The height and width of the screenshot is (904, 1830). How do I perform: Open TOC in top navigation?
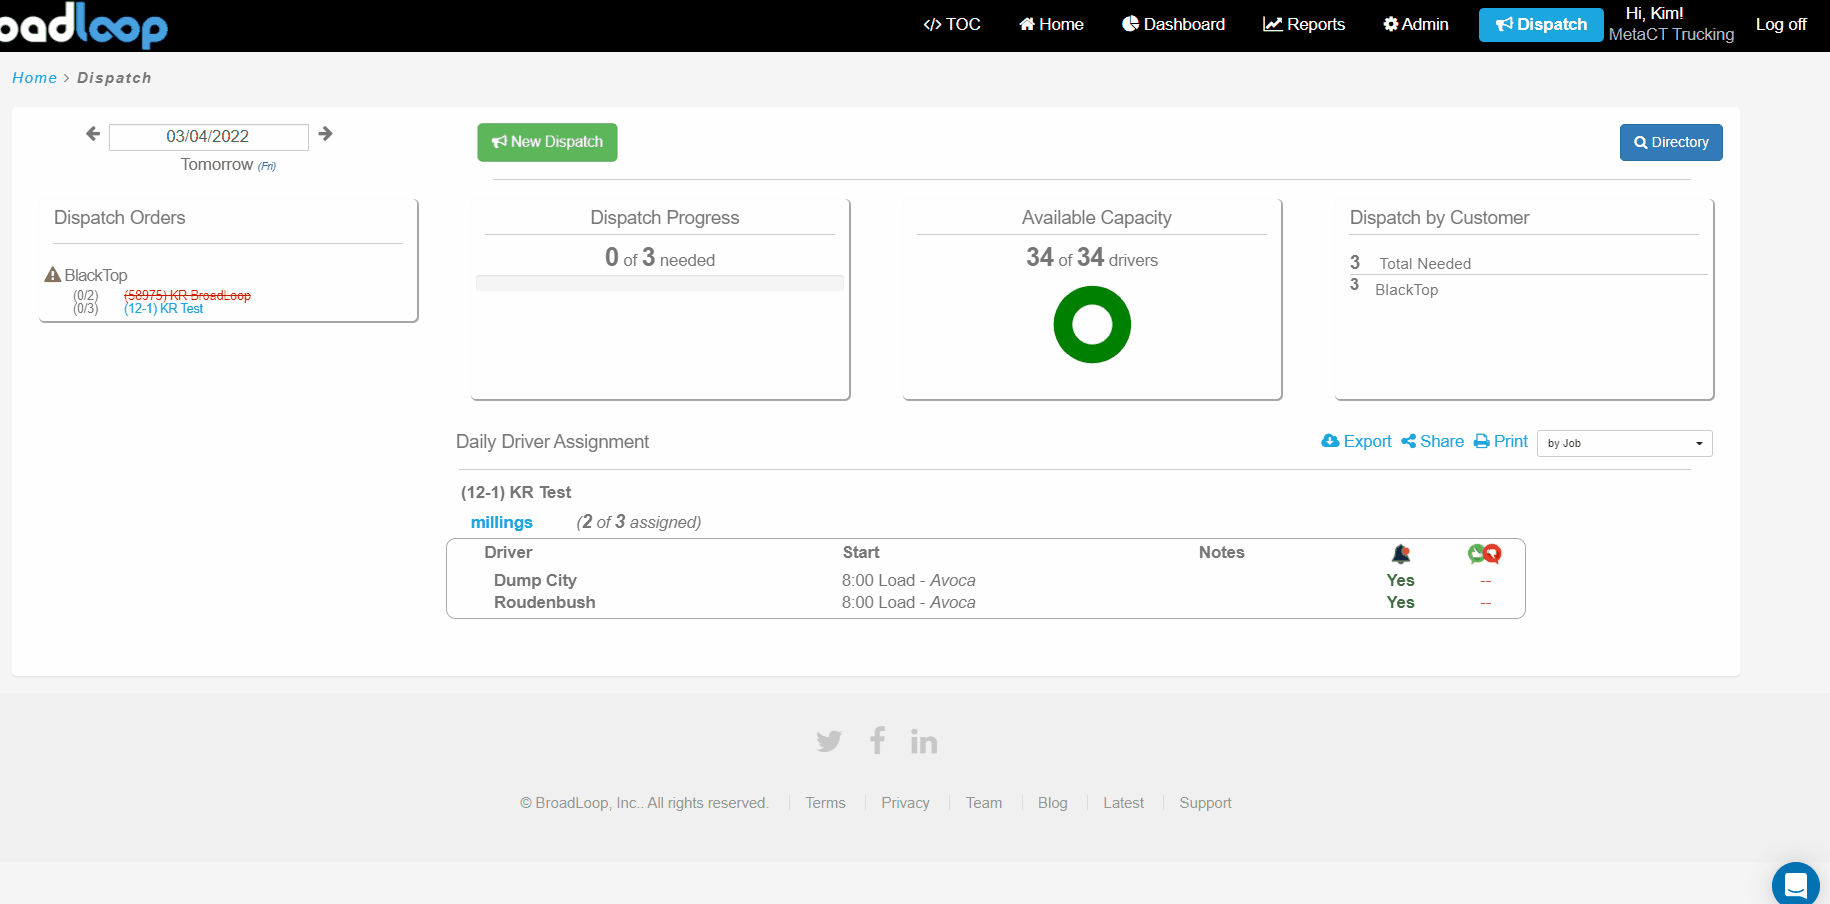952,24
